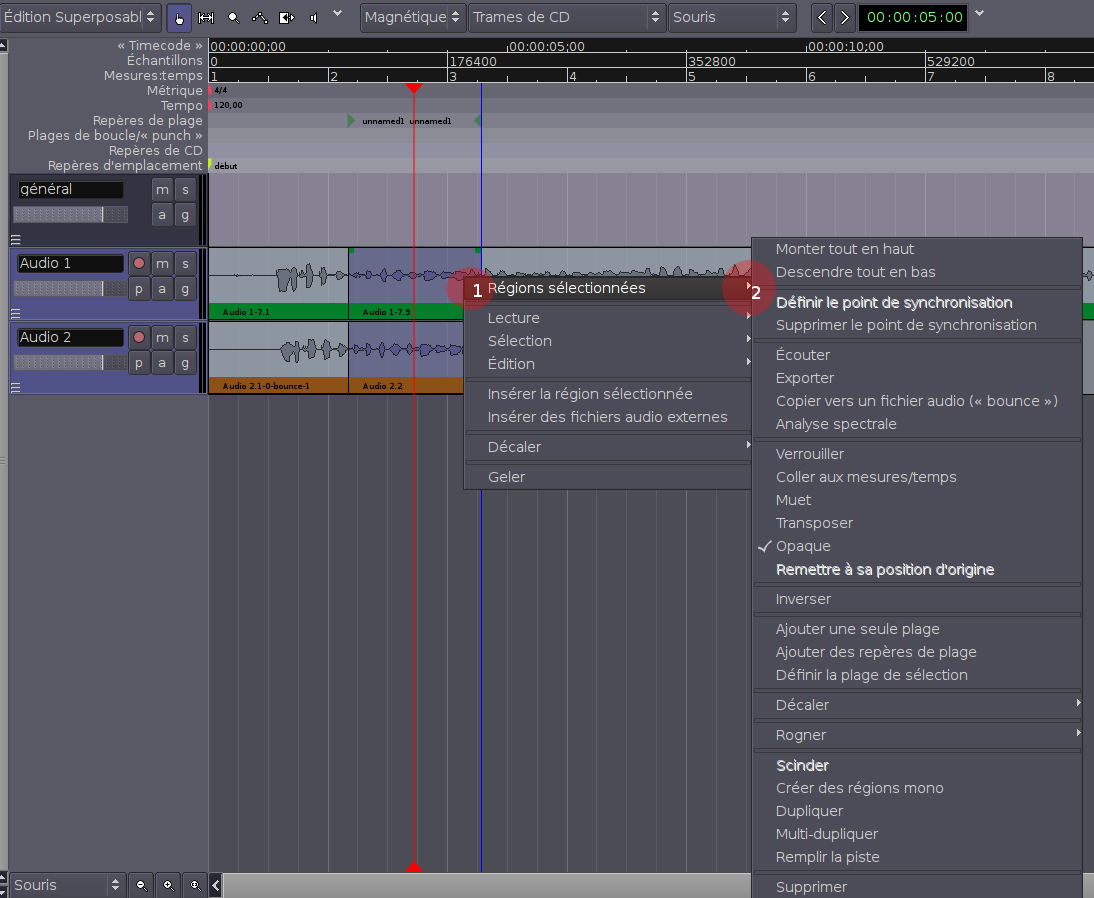1094x898 pixels.
Task: Arm Audio 1 for recording
Action: pyautogui.click(x=139, y=263)
